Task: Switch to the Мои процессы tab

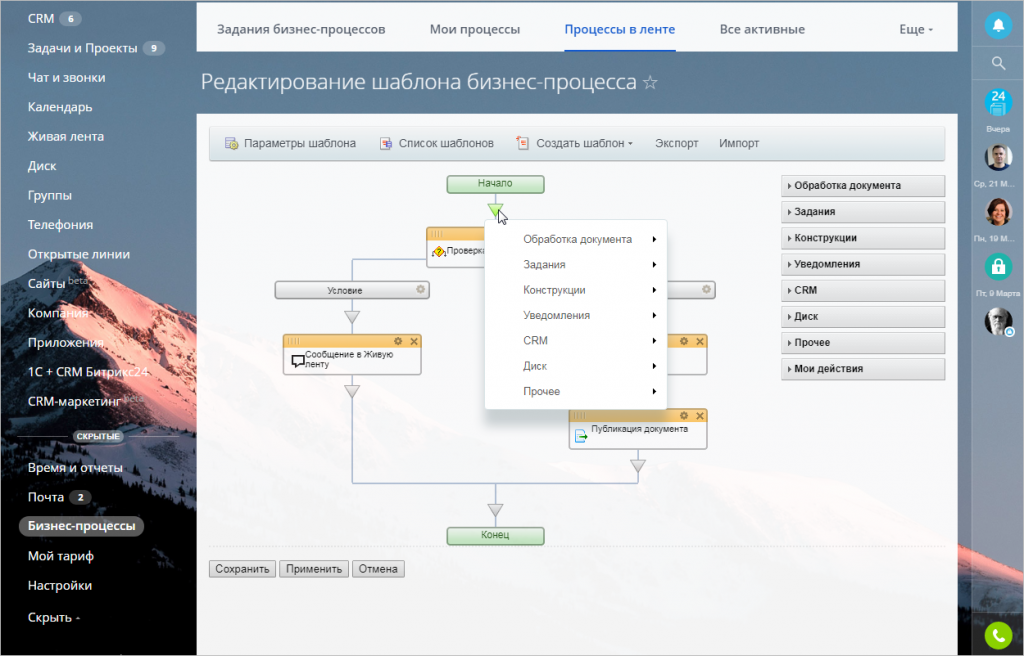Action: [475, 30]
